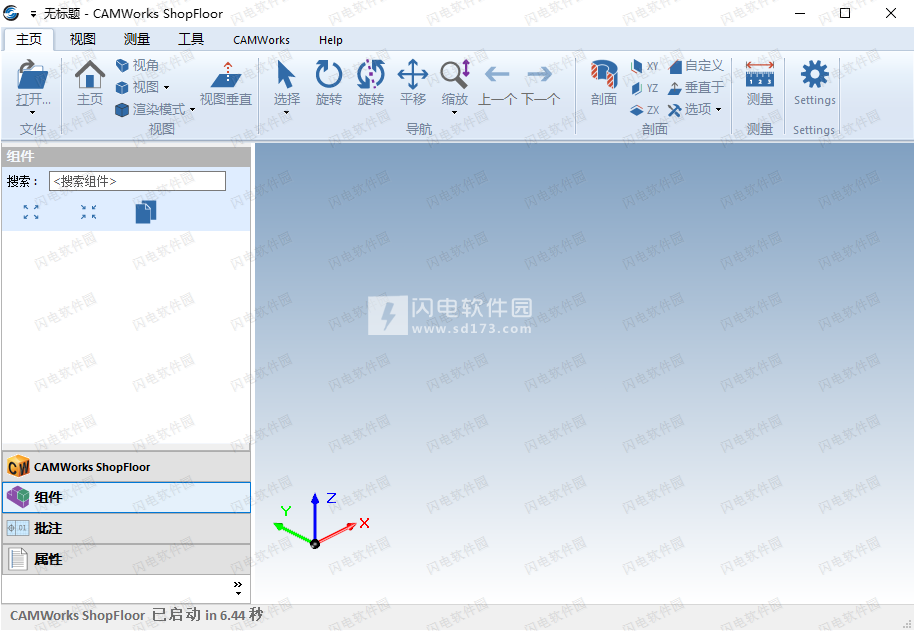Switch to the 测量 ribbon tab

(137, 39)
